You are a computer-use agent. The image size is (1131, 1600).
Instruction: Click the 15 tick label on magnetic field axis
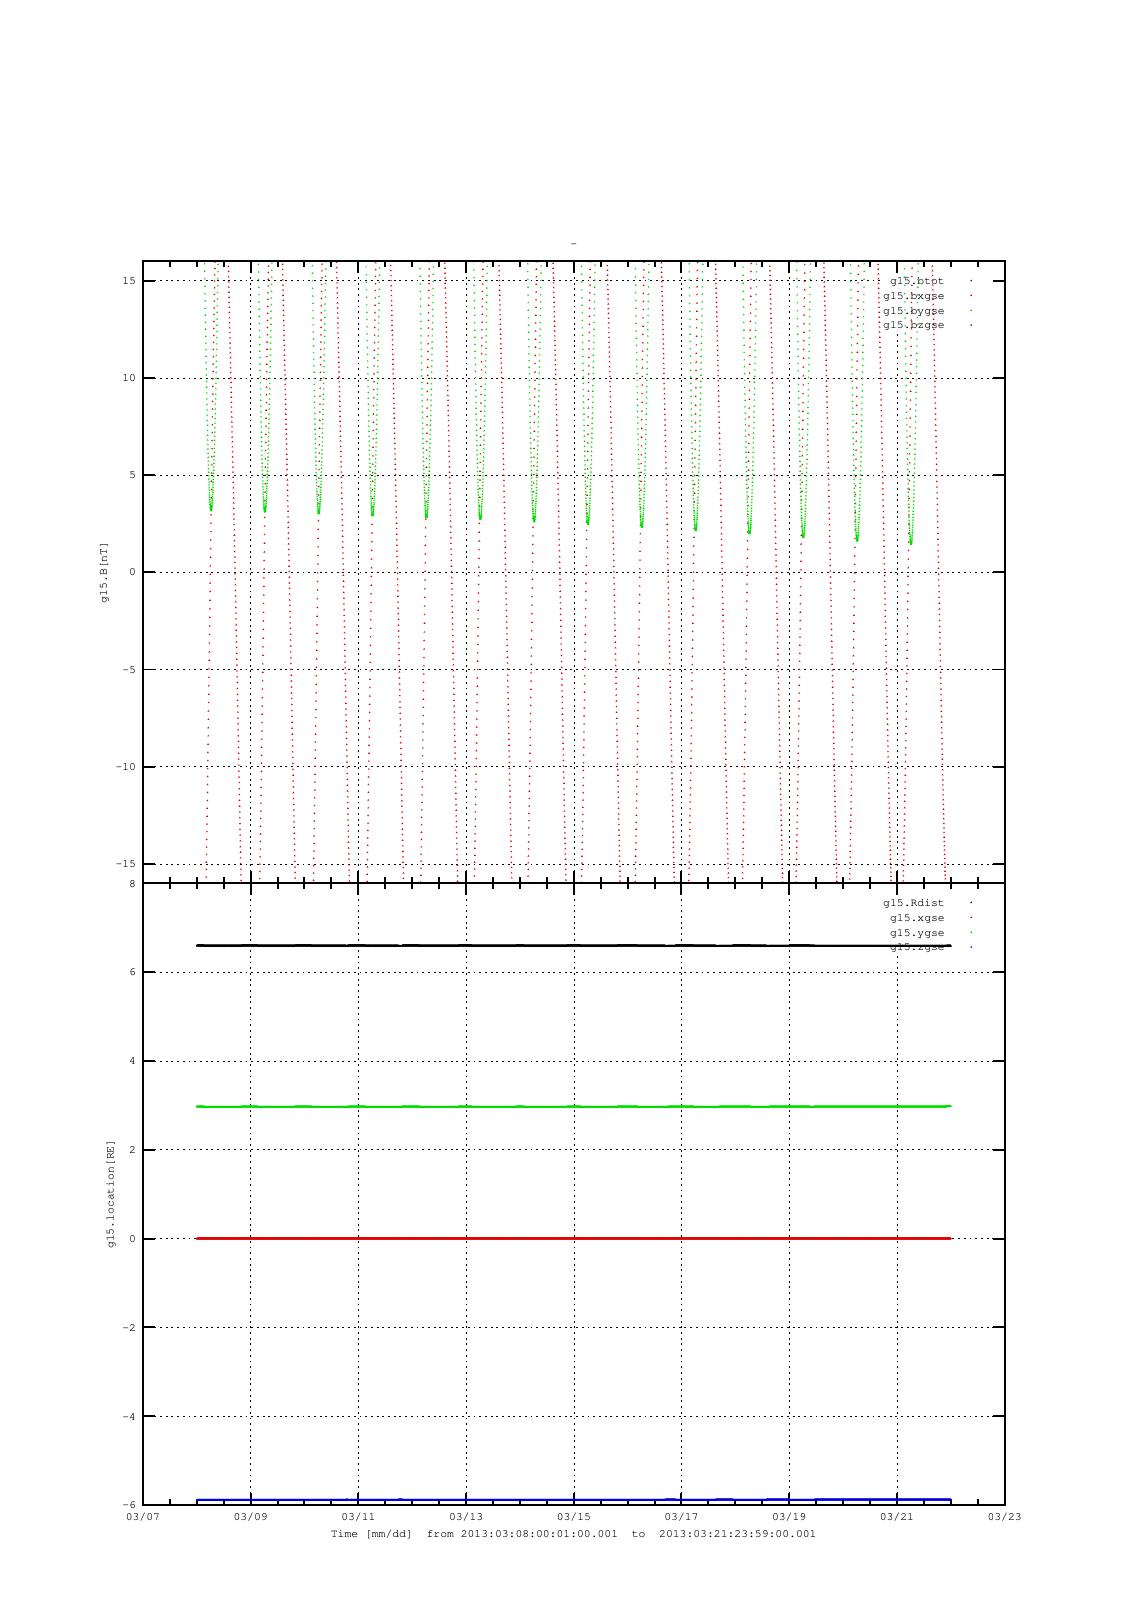coord(130,281)
